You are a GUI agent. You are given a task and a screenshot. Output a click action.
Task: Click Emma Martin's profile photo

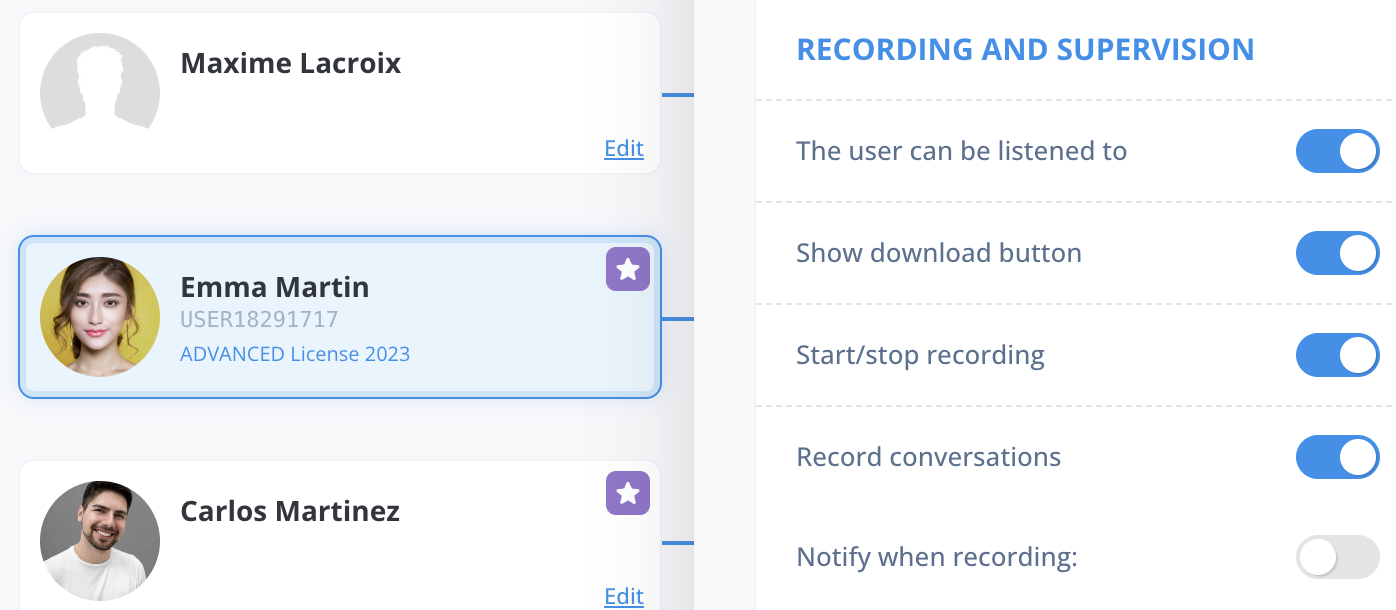coord(100,317)
